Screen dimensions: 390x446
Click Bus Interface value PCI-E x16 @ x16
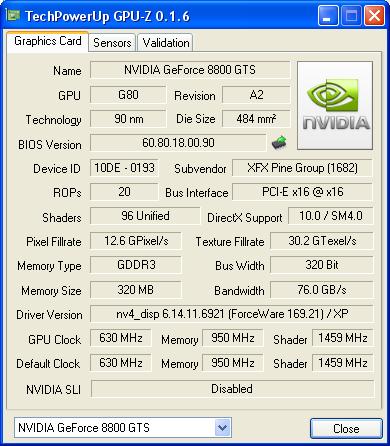[302, 192]
